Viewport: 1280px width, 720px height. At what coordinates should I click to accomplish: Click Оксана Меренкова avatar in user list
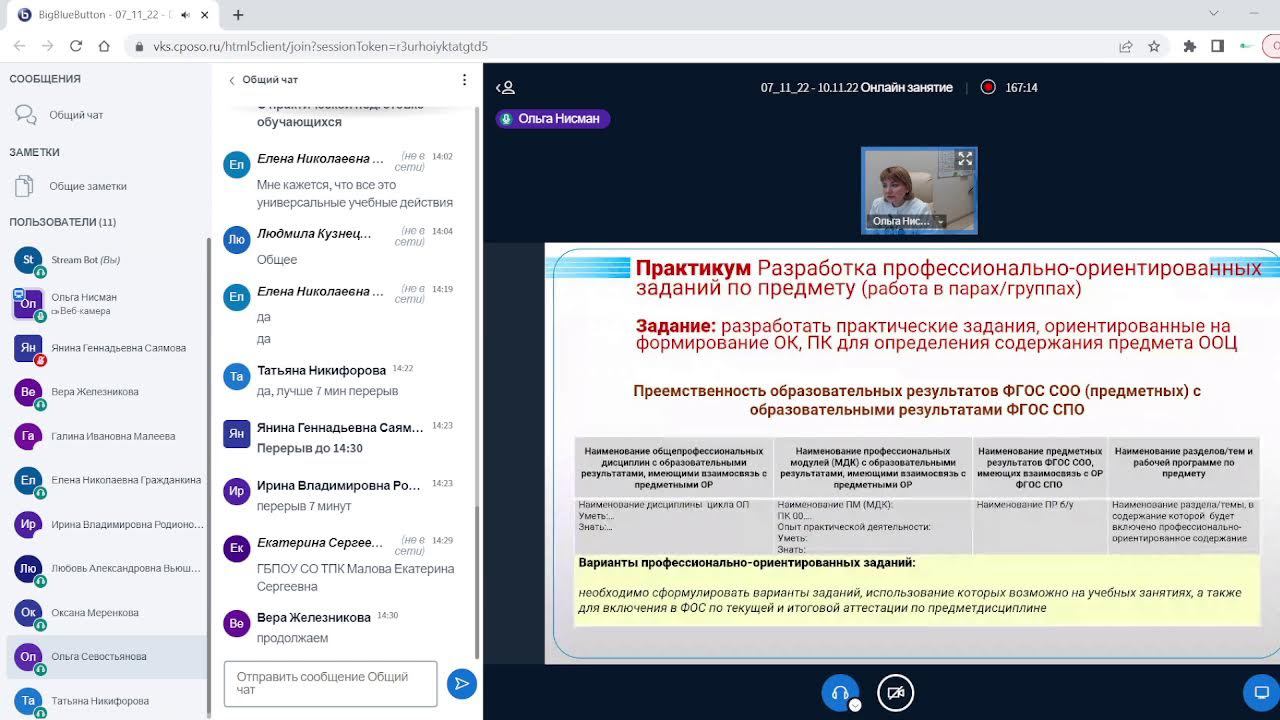[28, 613]
